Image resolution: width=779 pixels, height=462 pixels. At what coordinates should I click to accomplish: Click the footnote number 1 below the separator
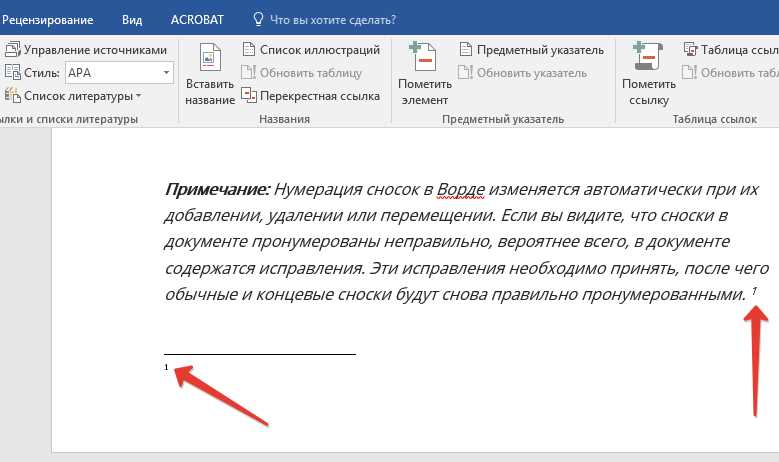tap(166, 367)
